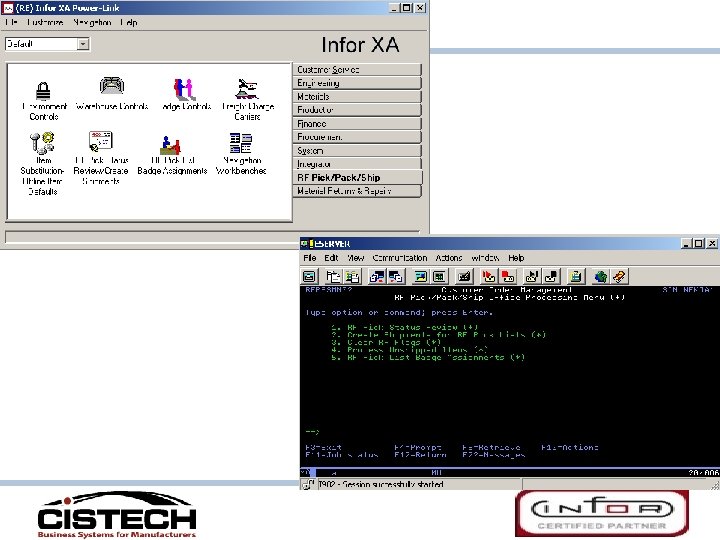Click terminal option 3 Clear RF Flags
720x540 pixels.
(386, 342)
